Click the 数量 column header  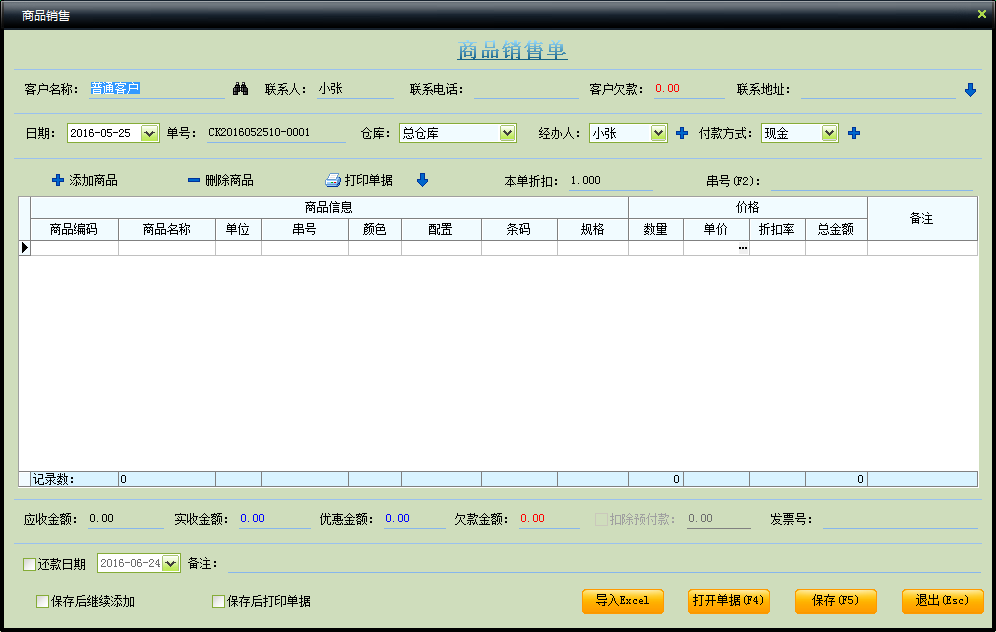pyautogui.click(x=656, y=229)
